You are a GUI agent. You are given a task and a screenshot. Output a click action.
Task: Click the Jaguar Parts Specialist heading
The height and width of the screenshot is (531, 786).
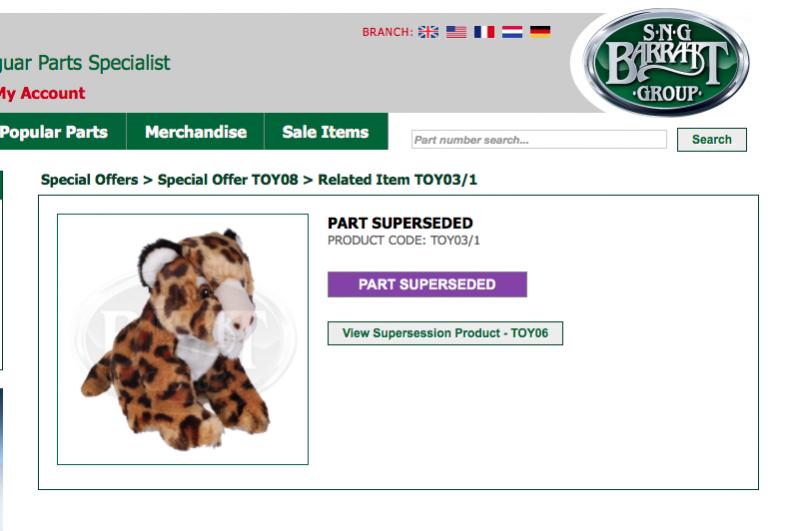(x=85, y=63)
